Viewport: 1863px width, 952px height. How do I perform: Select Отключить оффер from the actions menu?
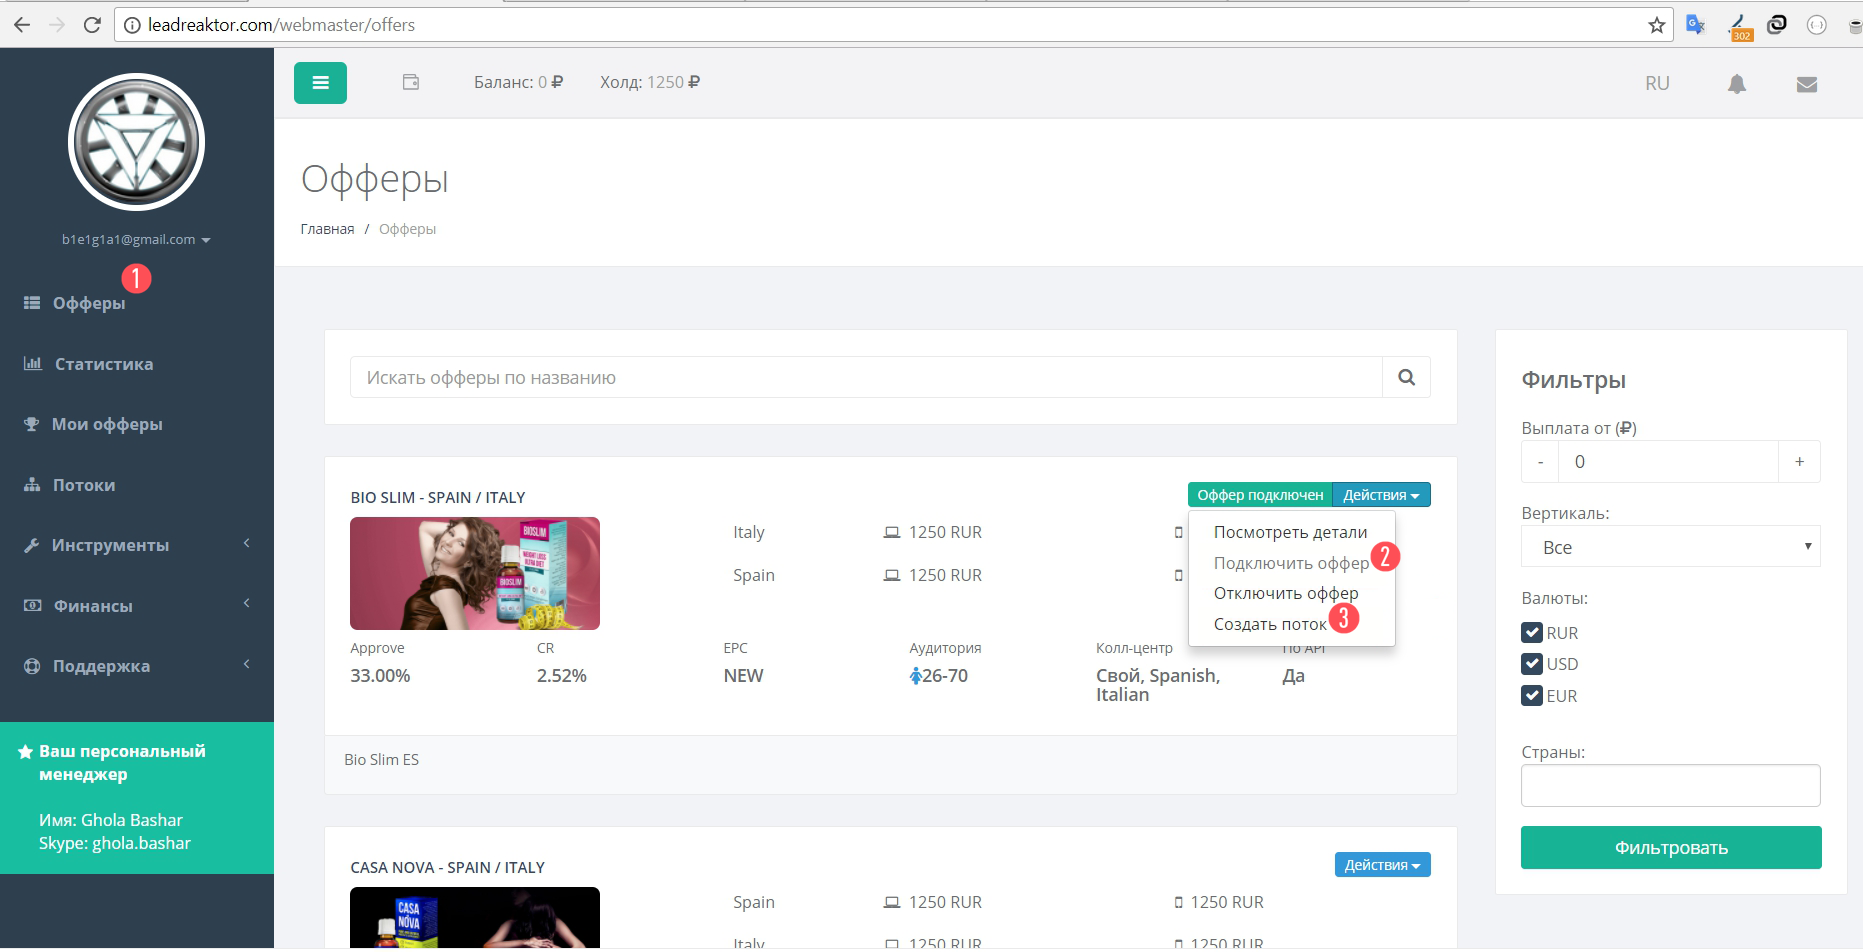[x=1285, y=593]
